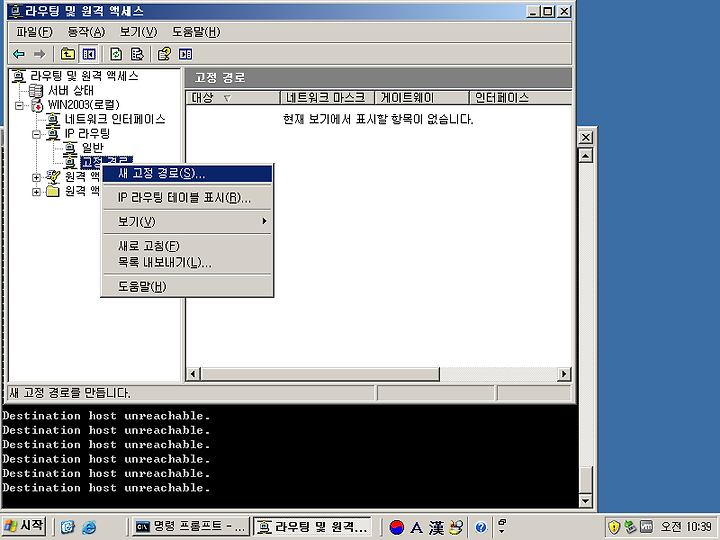Choose 새로 고침(F) in context menu
The height and width of the screenshot is (540, 720).
[187, 246]
